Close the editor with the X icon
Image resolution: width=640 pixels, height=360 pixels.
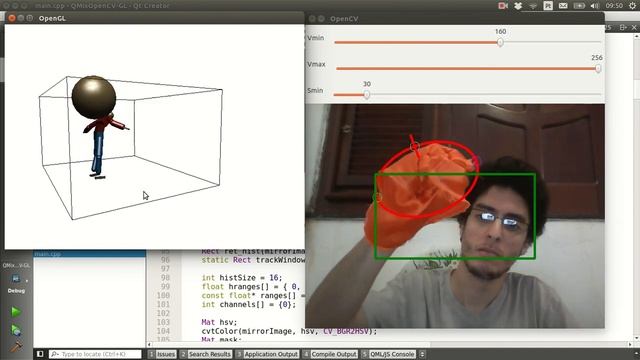coord(634,27)
